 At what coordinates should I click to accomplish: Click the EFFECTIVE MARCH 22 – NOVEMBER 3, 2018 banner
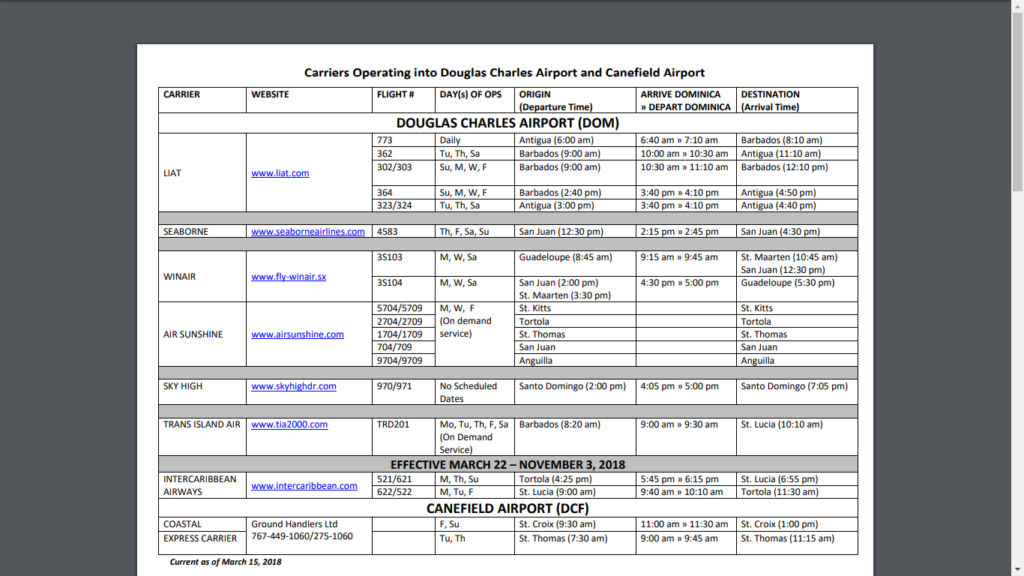pyautogui.click(x=507, y=464)
